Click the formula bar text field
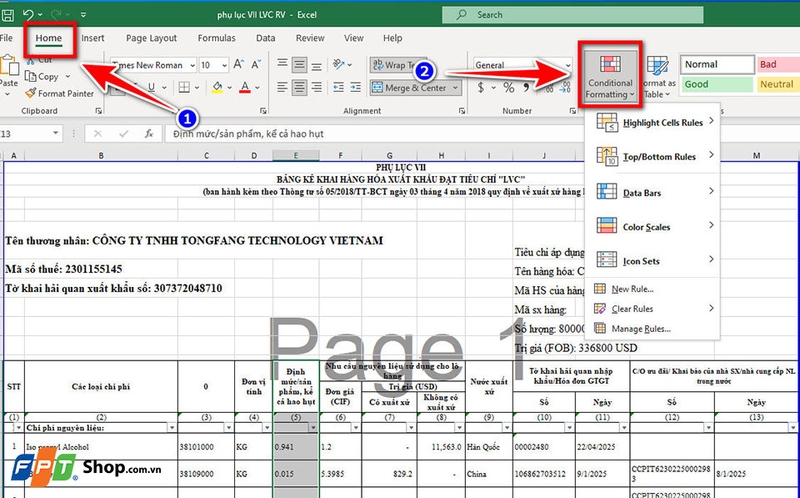Image resolution: width=800 pixels, height=498 pixels. pyautogui.click(x=374, y=134)
